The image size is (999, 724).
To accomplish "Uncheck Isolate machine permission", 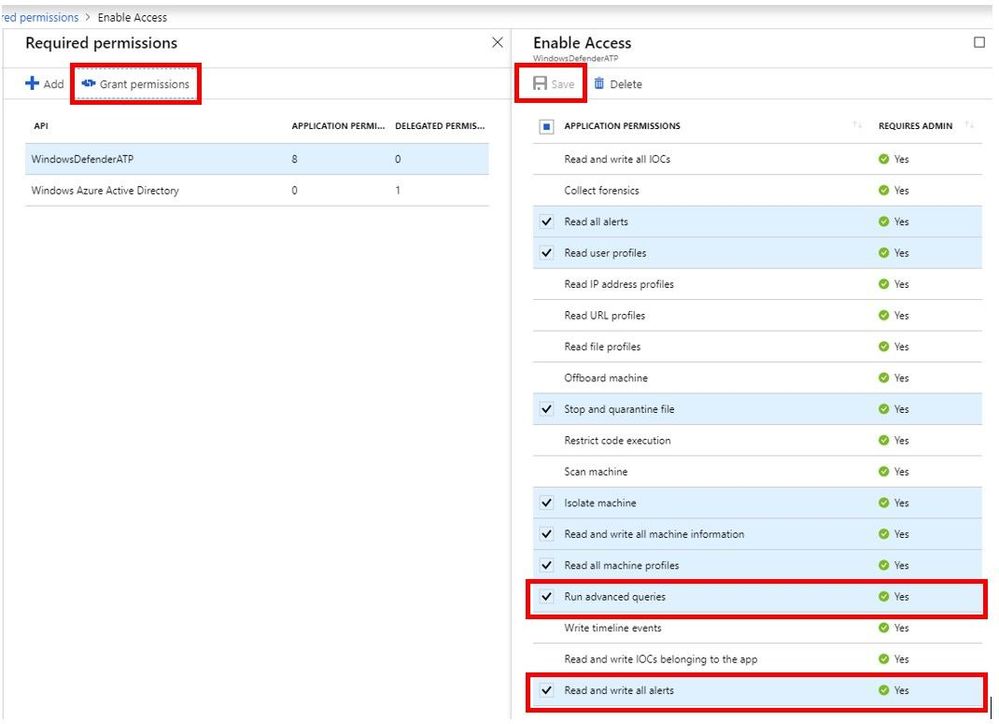I will point(547,503).
